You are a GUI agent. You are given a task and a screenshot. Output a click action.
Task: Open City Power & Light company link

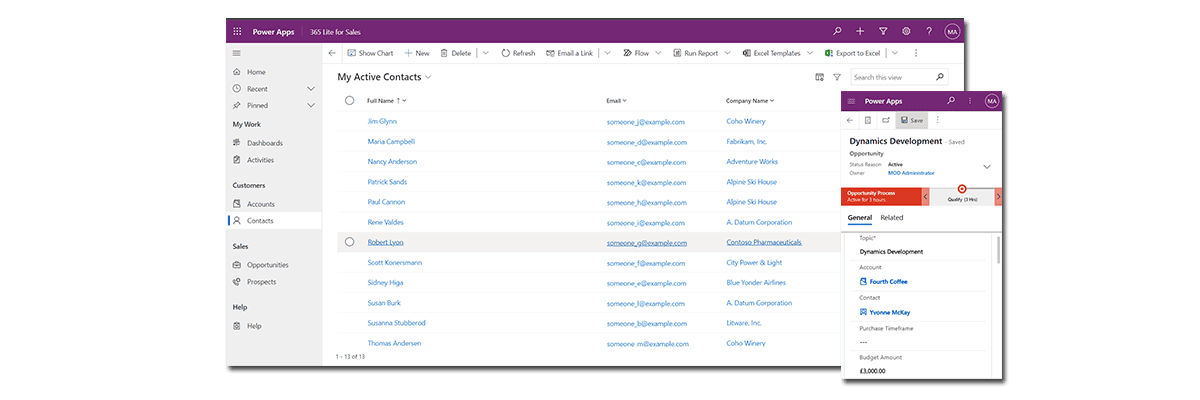tap(754, 262)
